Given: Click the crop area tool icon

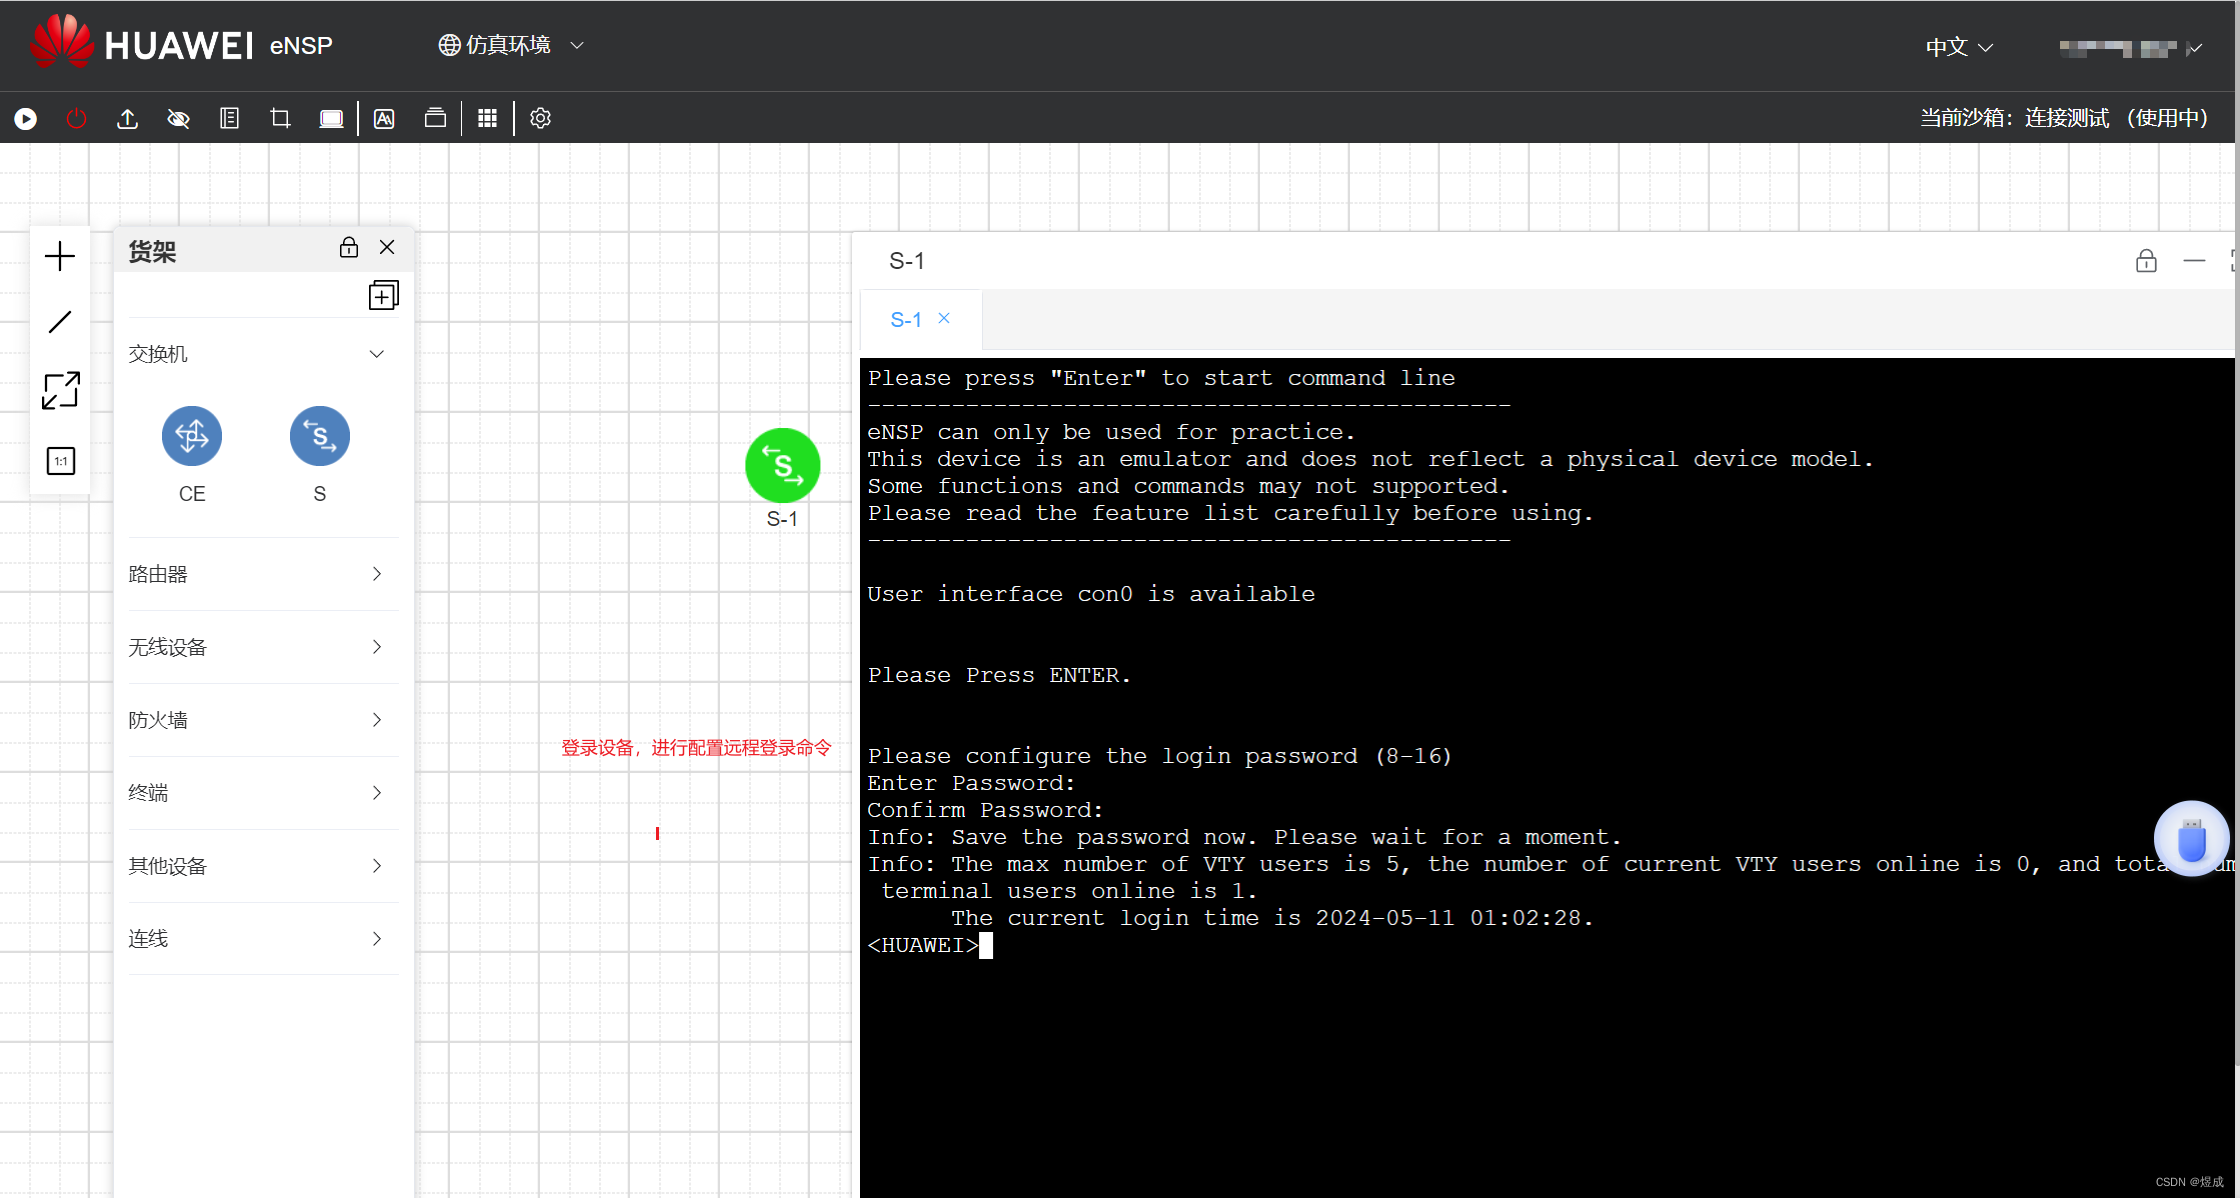Looking at the screenshot, I should click(x=280, y=119).
